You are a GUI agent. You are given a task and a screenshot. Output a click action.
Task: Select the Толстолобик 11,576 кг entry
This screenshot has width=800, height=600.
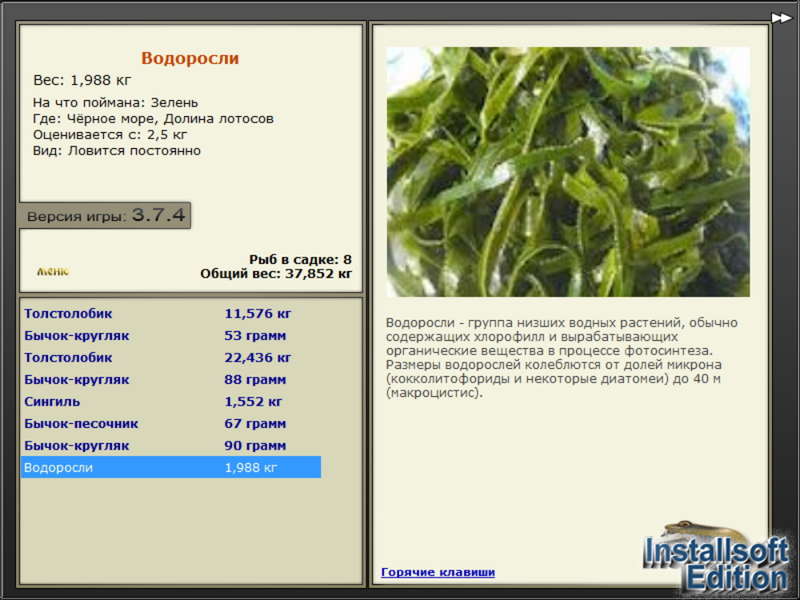pyautogui.click(x=171, y=313)
